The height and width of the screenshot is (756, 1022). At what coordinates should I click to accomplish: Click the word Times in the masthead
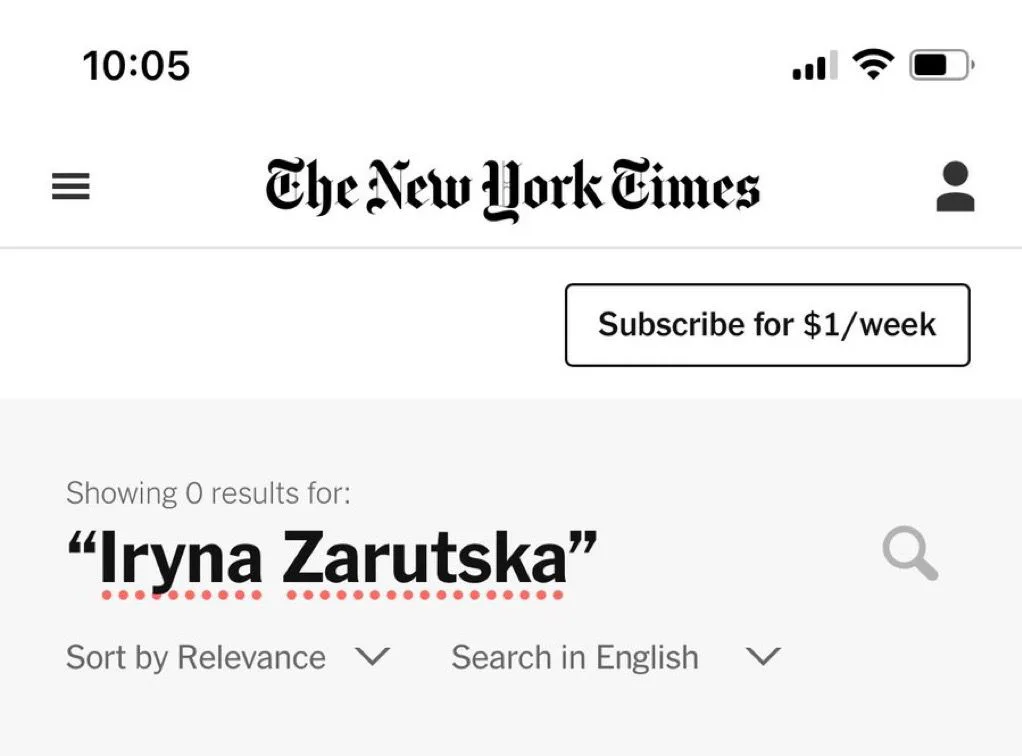(x=685, y=185)
